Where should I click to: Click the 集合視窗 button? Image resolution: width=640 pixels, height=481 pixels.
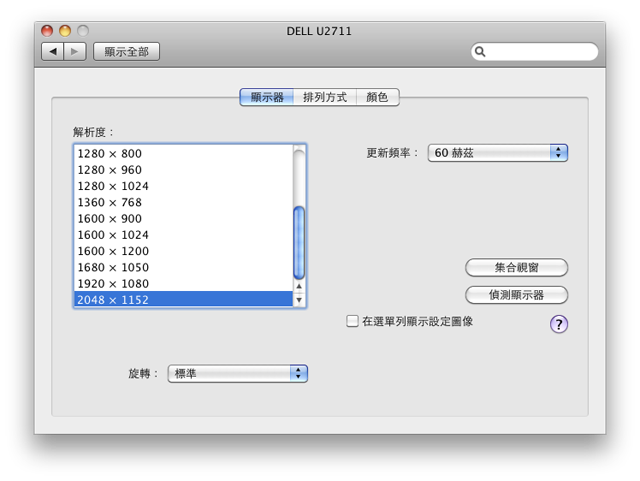click(x=516, y=267)
